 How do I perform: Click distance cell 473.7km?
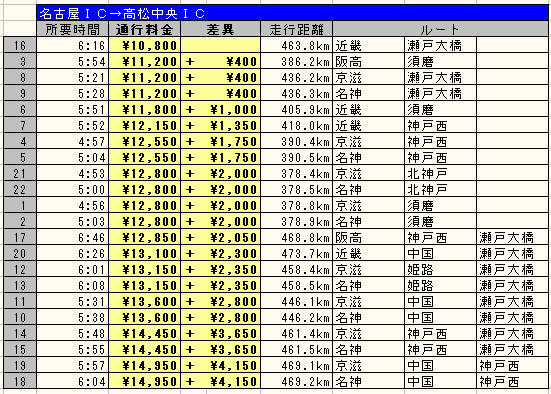297,253
